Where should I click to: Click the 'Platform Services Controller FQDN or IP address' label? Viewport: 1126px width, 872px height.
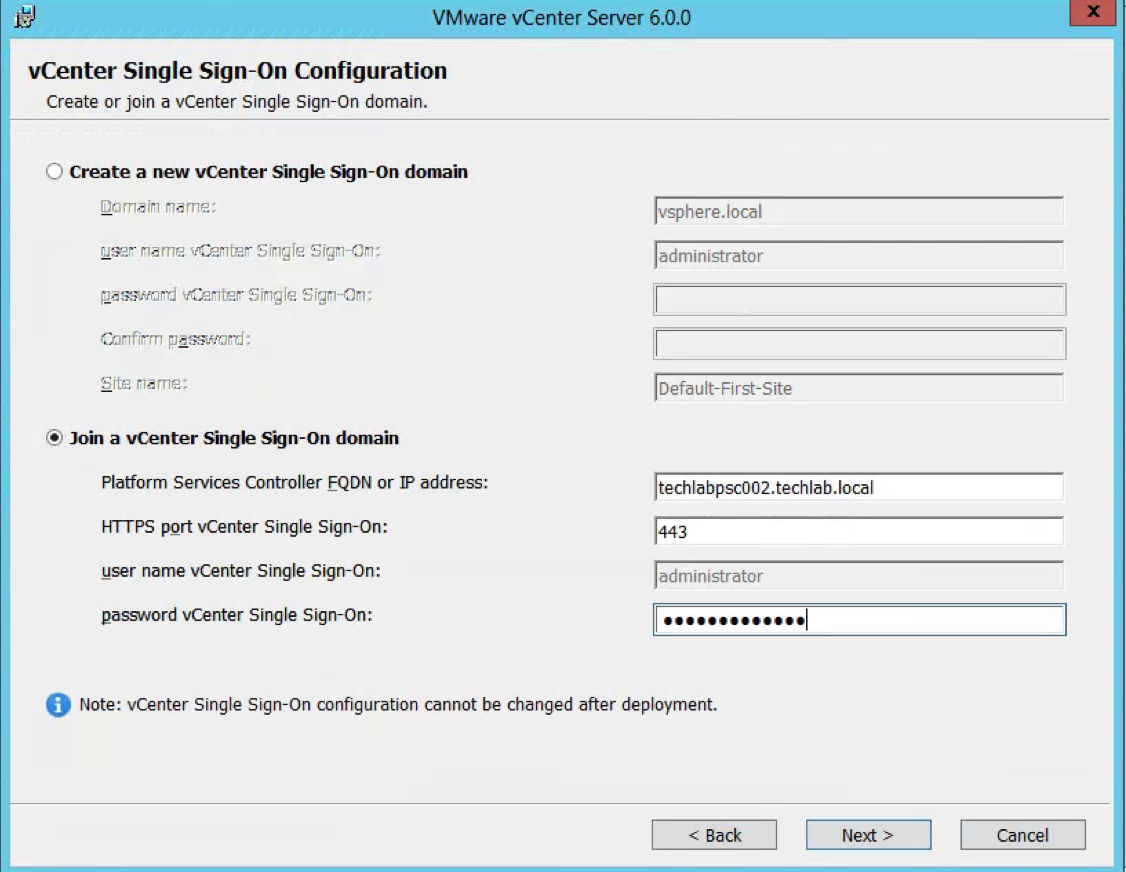click(294, 482)
